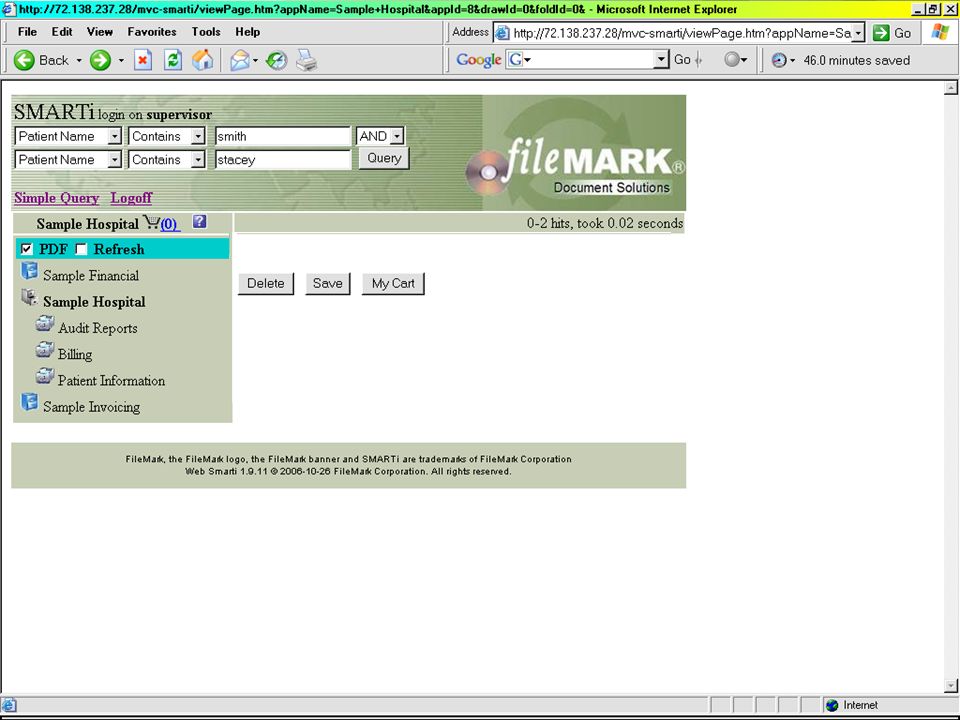Open the AND connector dropdown
Screen dimensions: 960x720
click(x=397, y=136)
